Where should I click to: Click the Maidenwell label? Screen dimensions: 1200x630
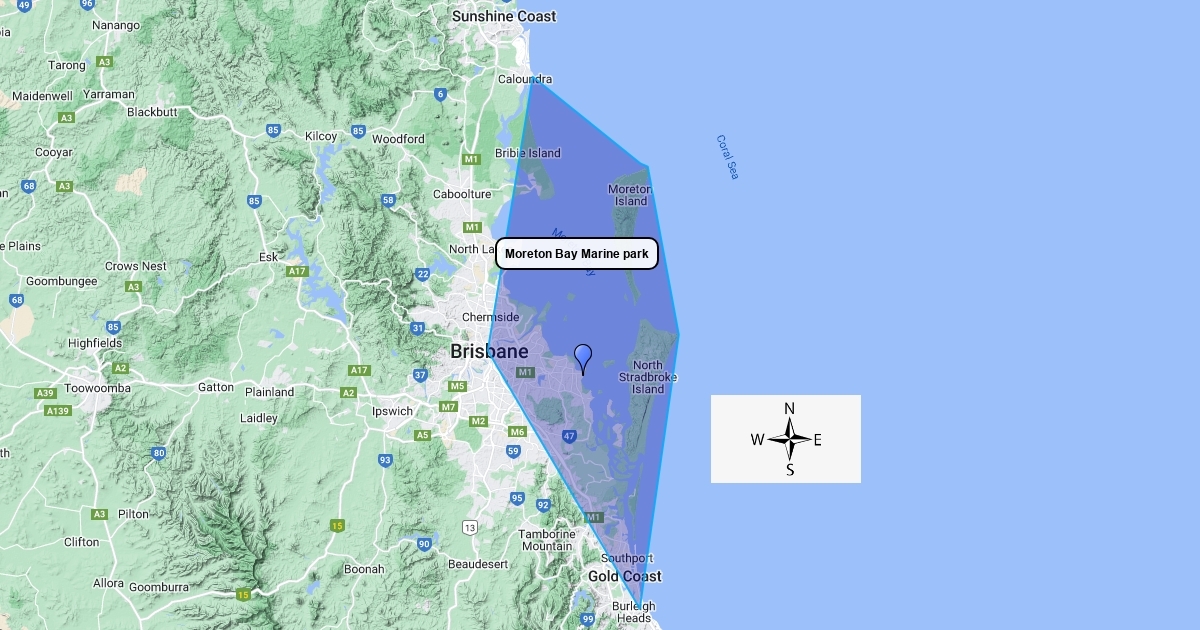pyautogui.click(x=42, y=96)
